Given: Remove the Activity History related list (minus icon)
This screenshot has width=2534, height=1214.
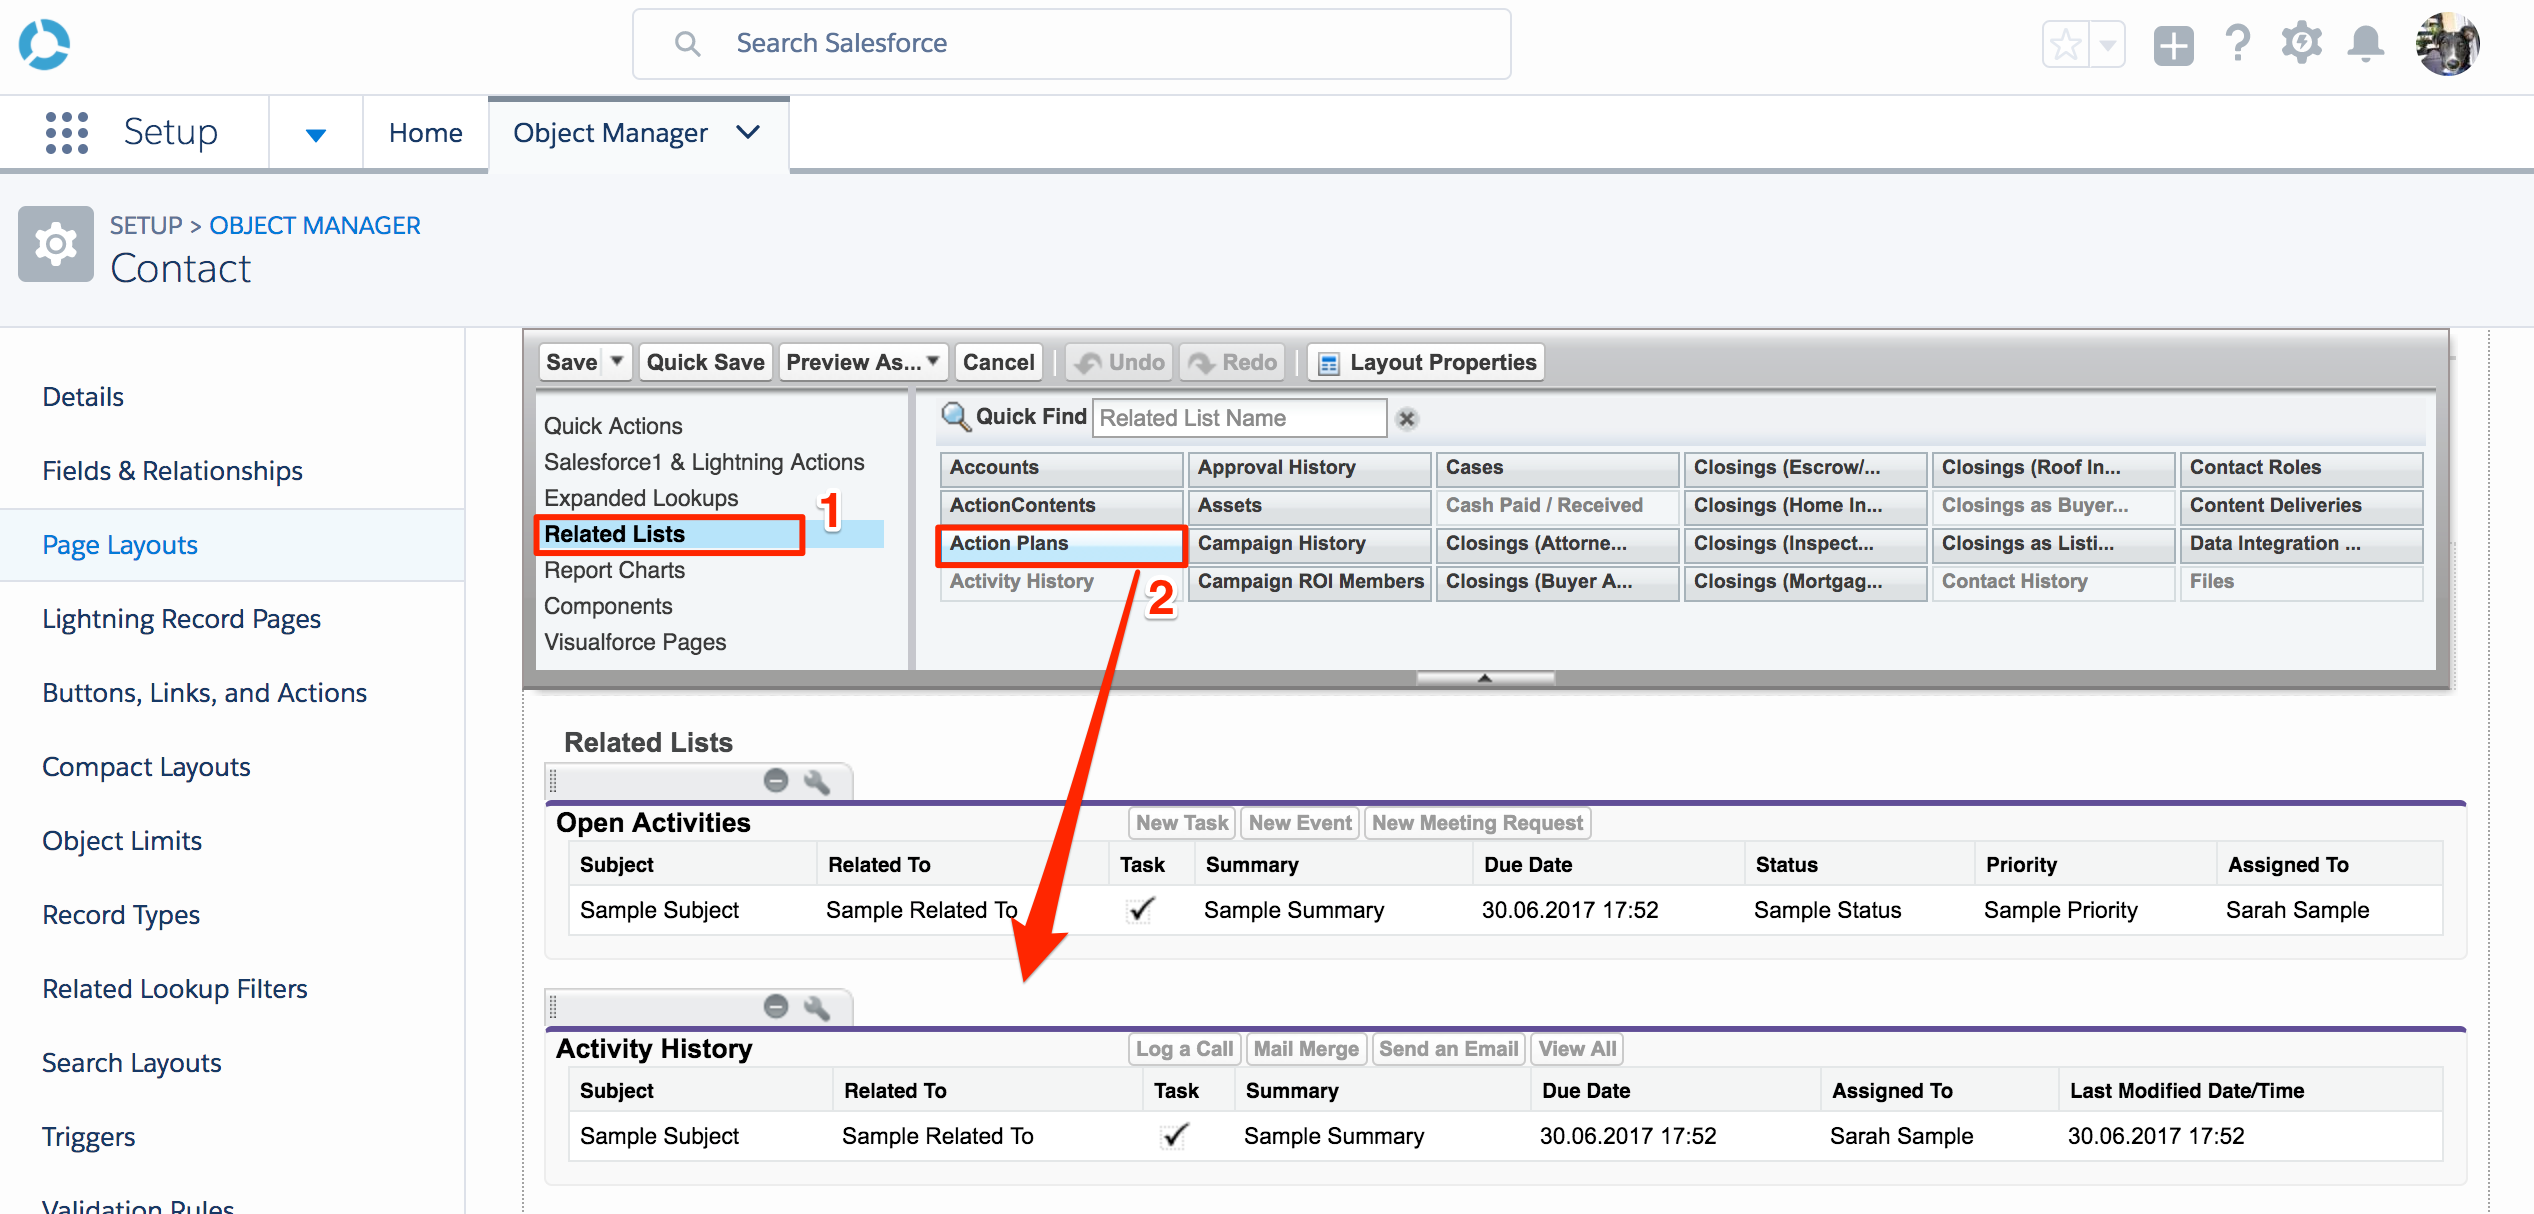Looking at the screenshot, I should tap(776, 1007).
